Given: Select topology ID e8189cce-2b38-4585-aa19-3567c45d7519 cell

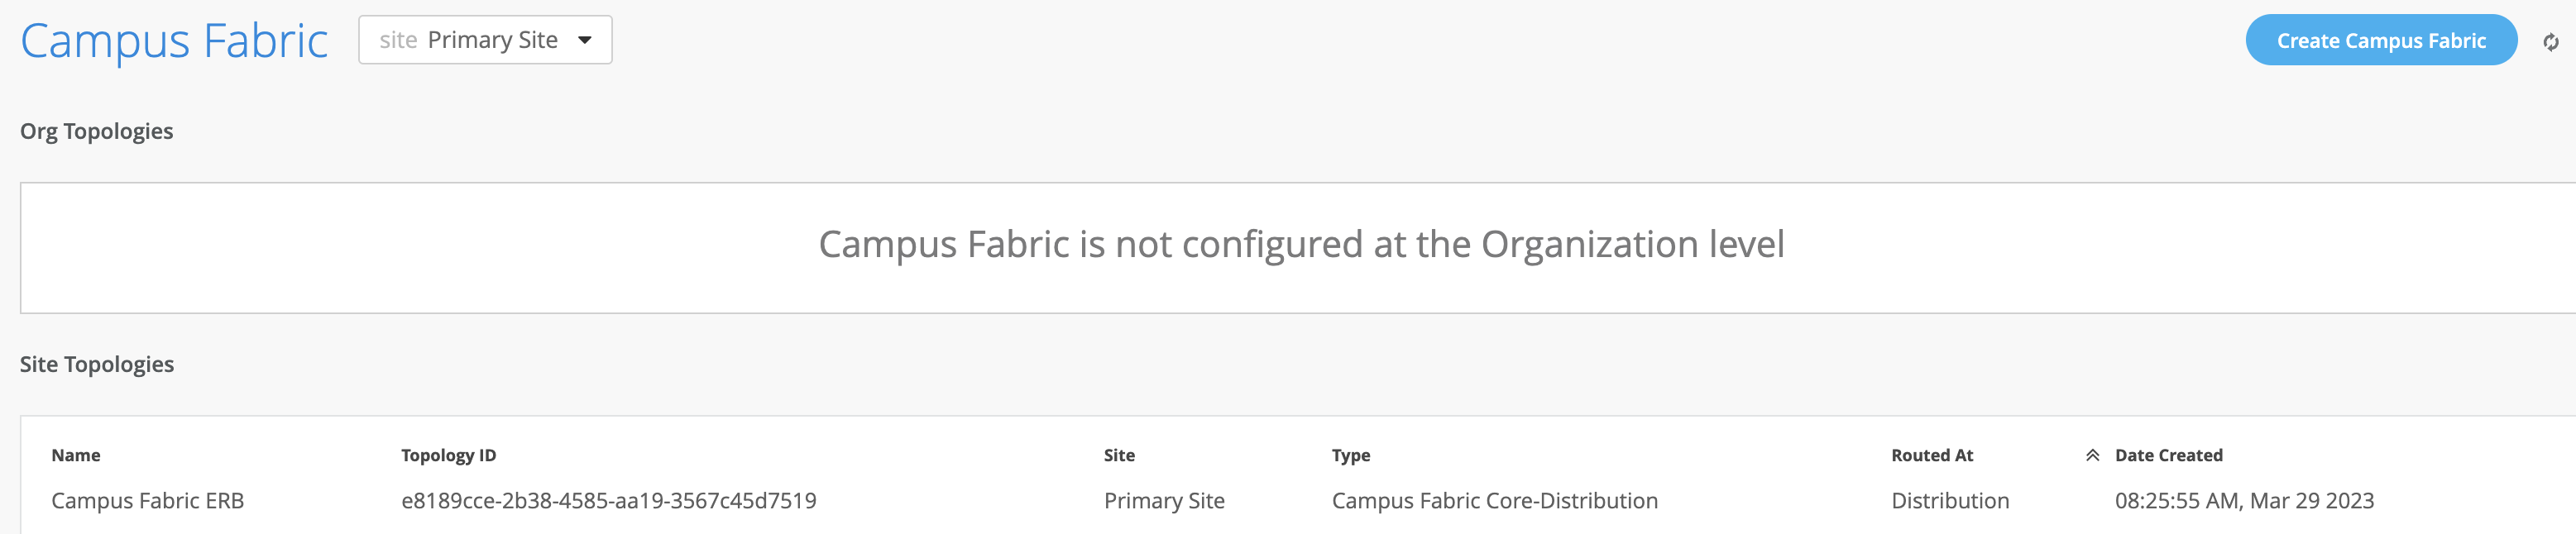Looking at the screenshot, I should tap(608, 501).
